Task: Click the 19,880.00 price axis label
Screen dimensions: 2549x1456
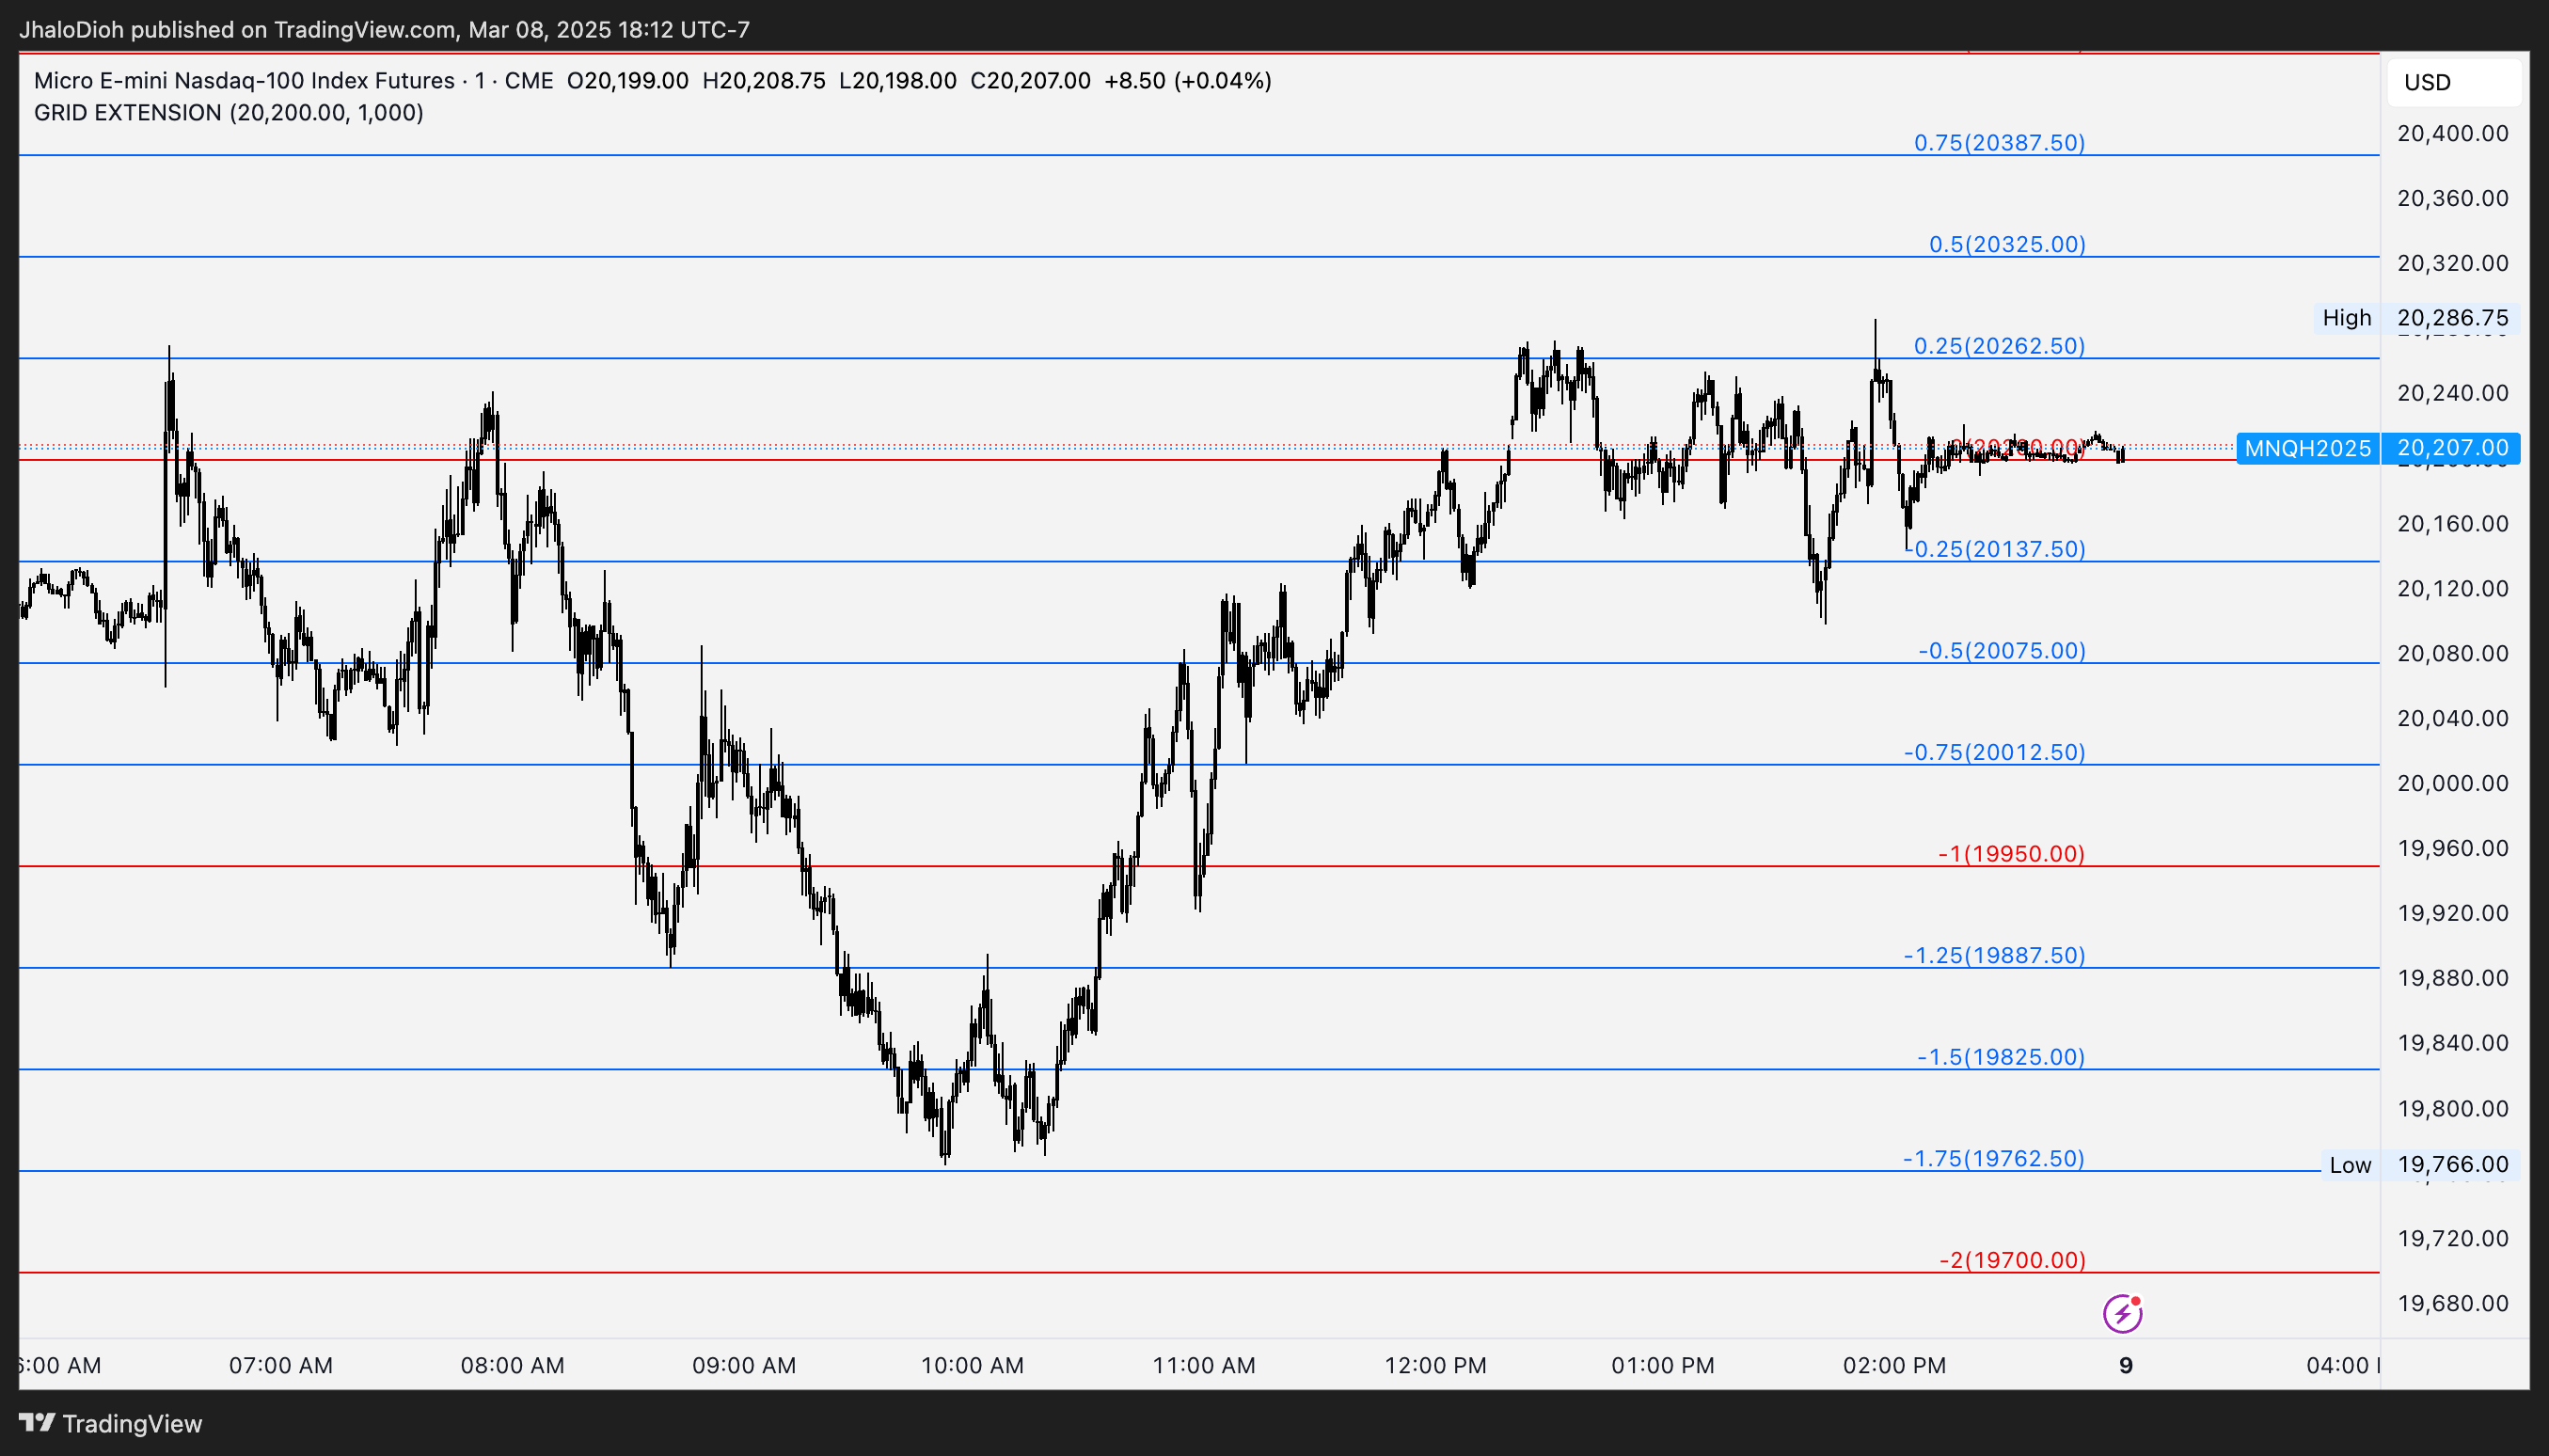Action: pos(2453,977)
